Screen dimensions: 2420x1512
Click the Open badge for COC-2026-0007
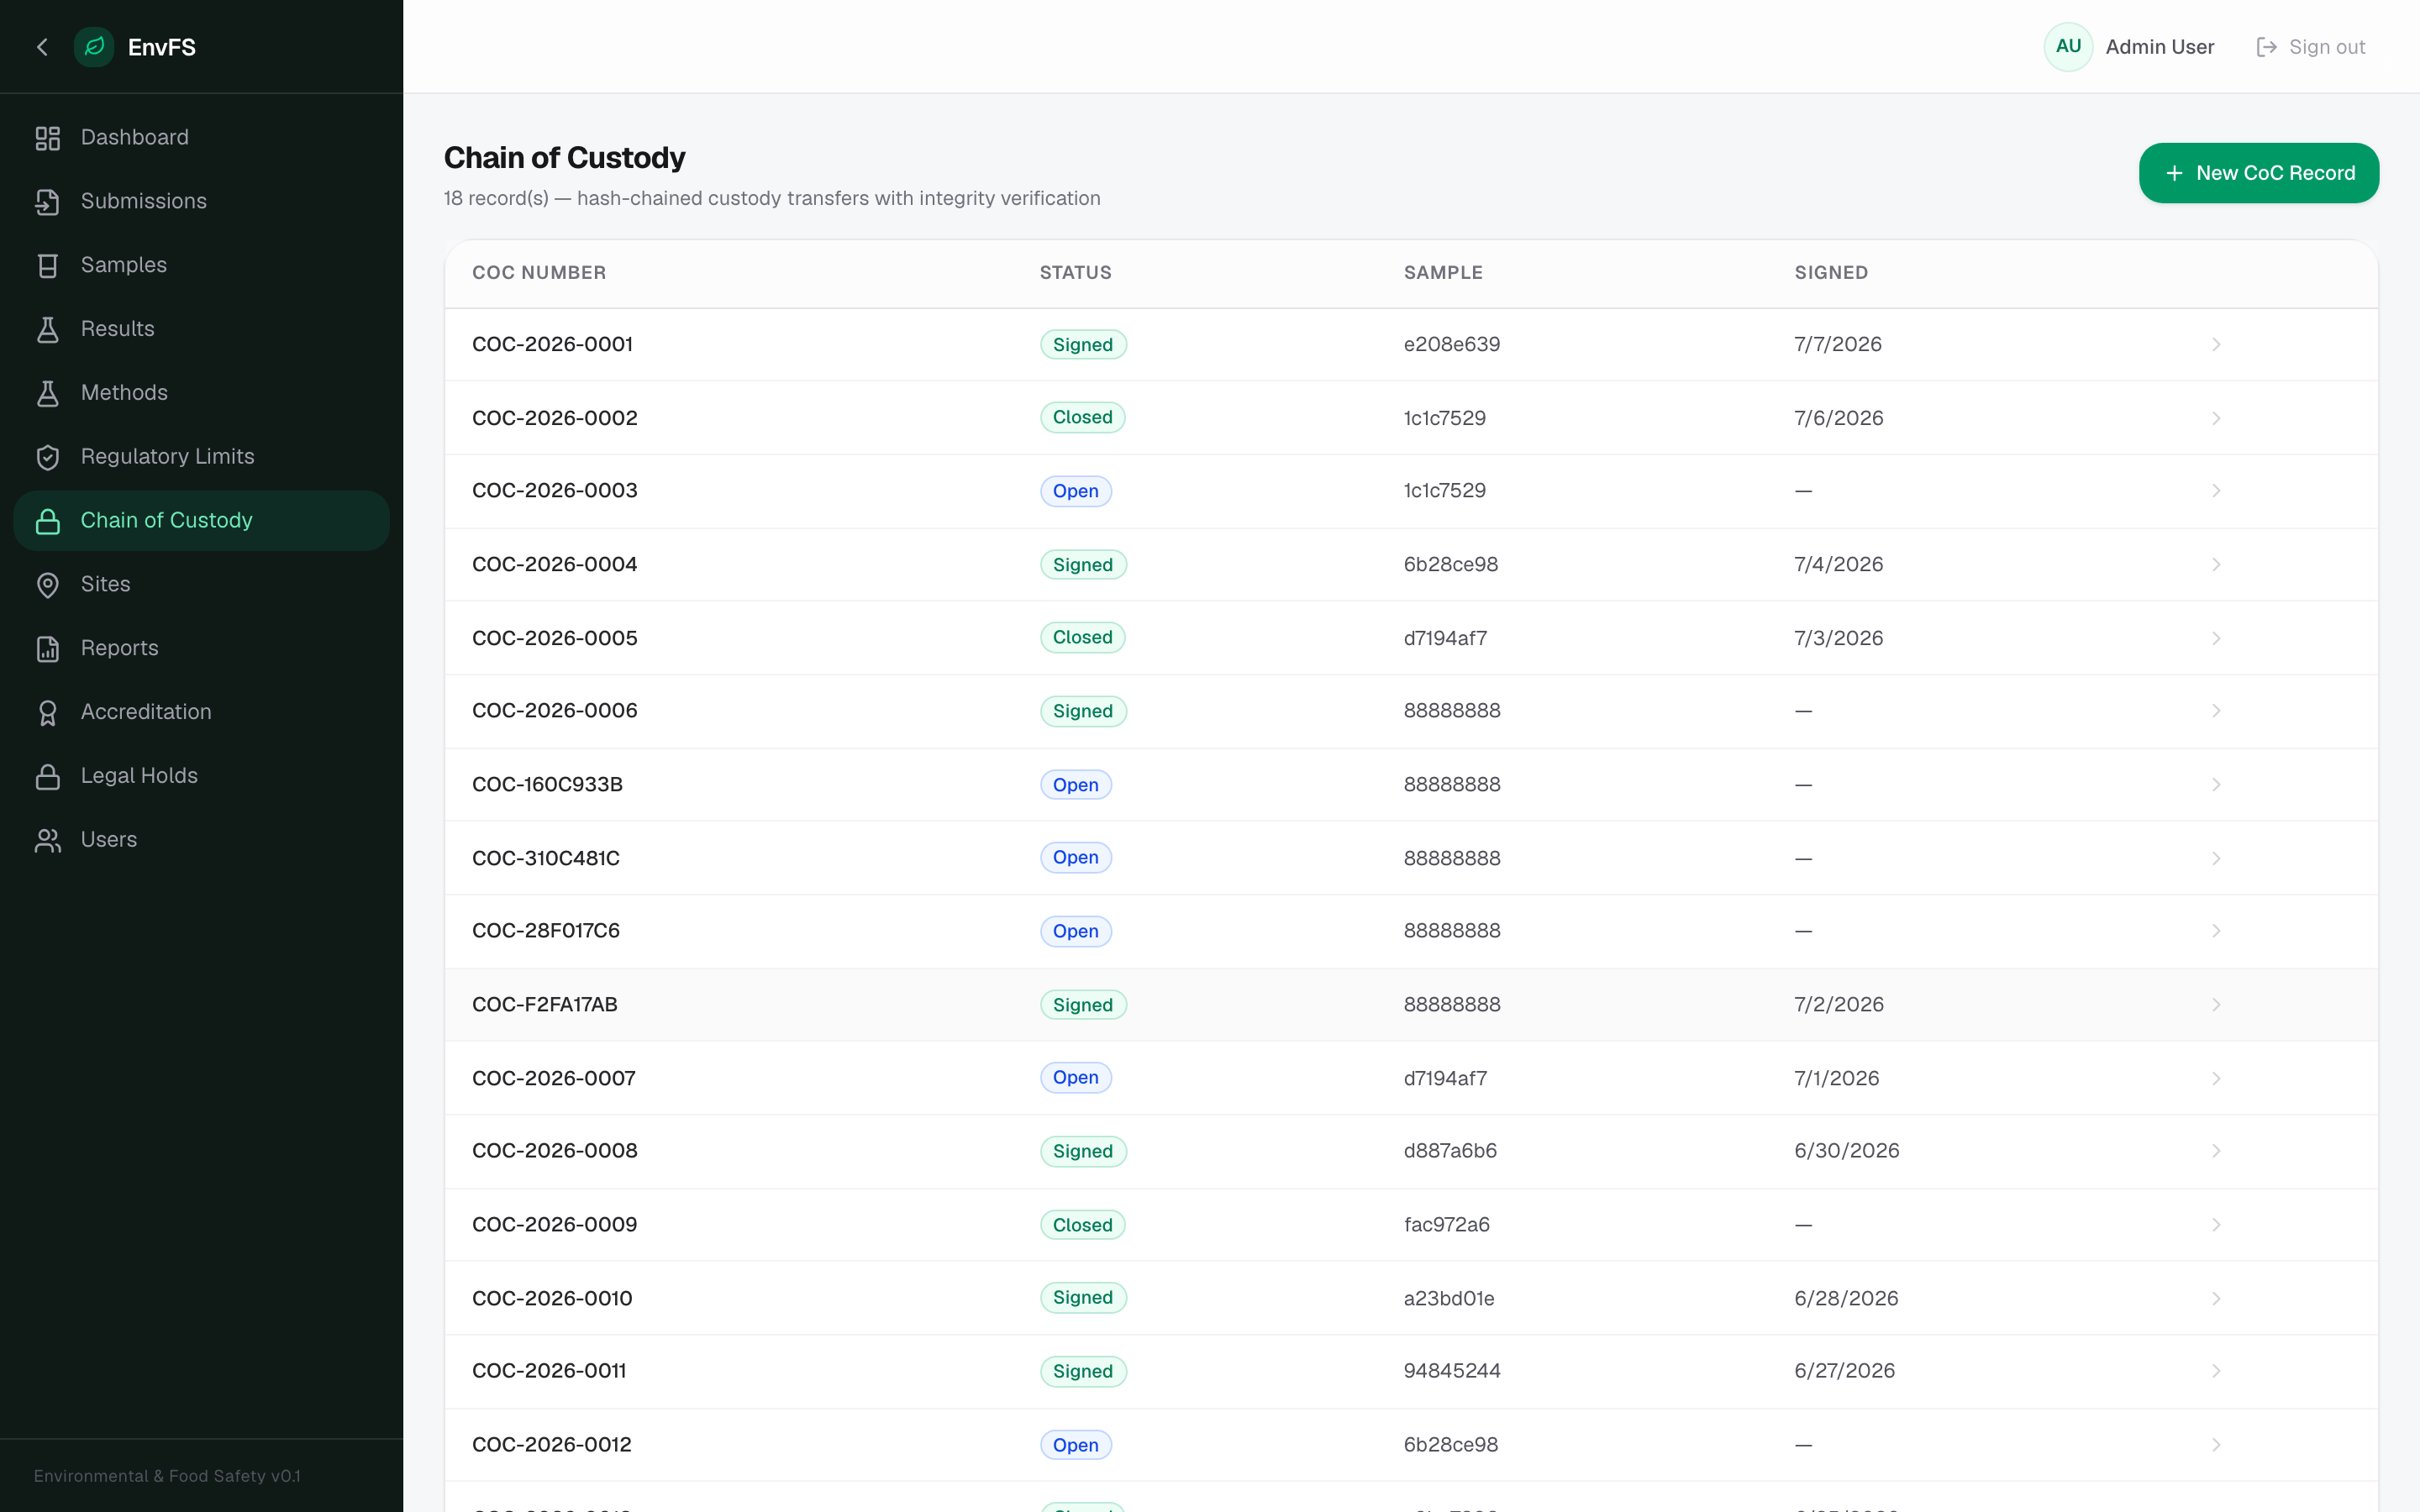pyautogui.click(x=1075, y=1078)
